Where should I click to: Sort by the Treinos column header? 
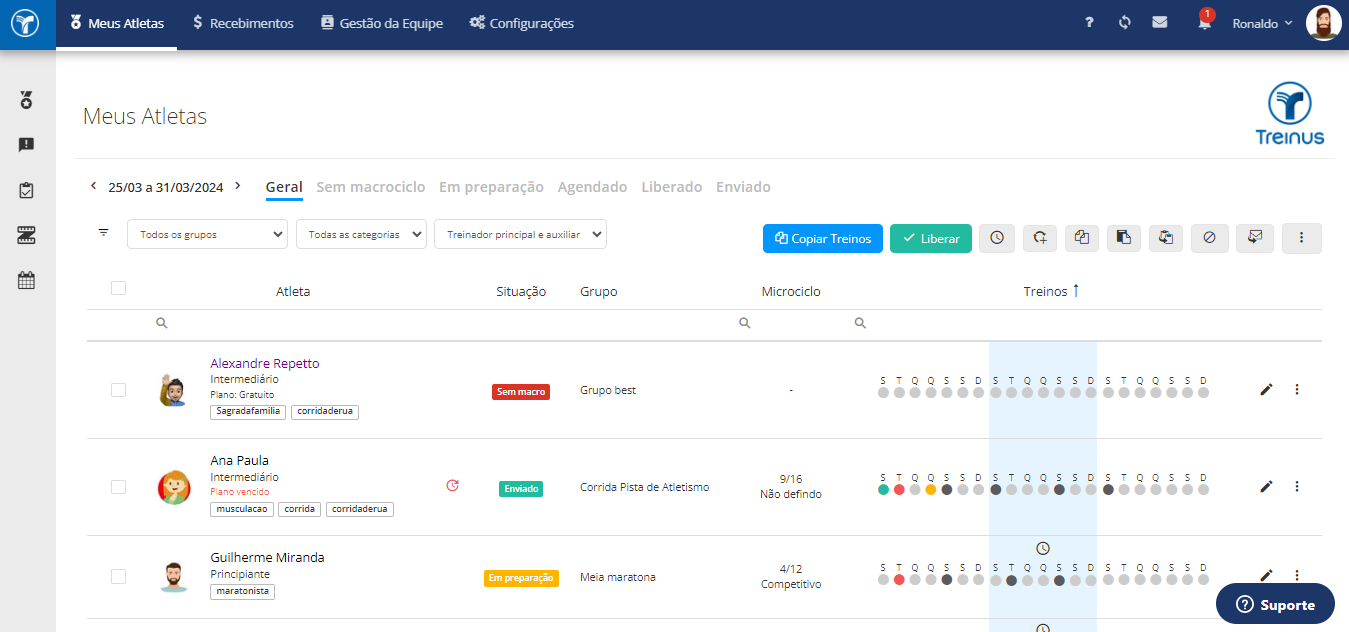[1051, 291]
